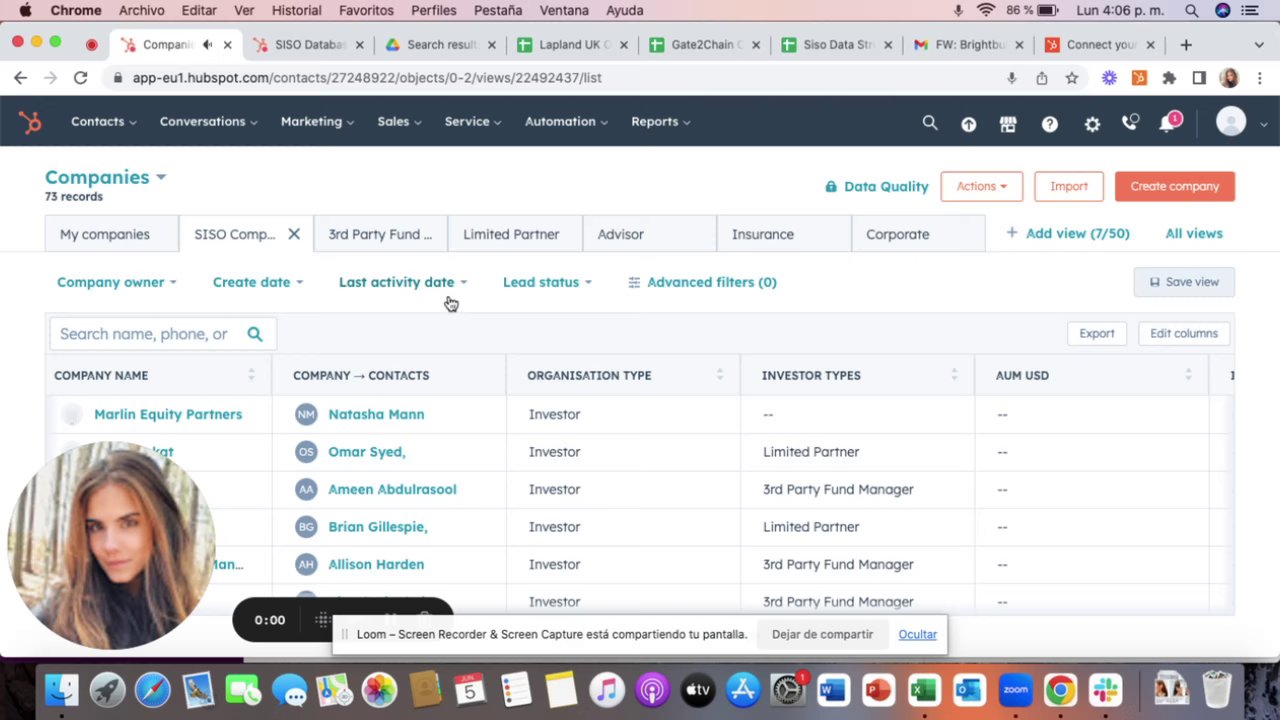Close the SISO Comp view tab

click(x=294, y=234)
